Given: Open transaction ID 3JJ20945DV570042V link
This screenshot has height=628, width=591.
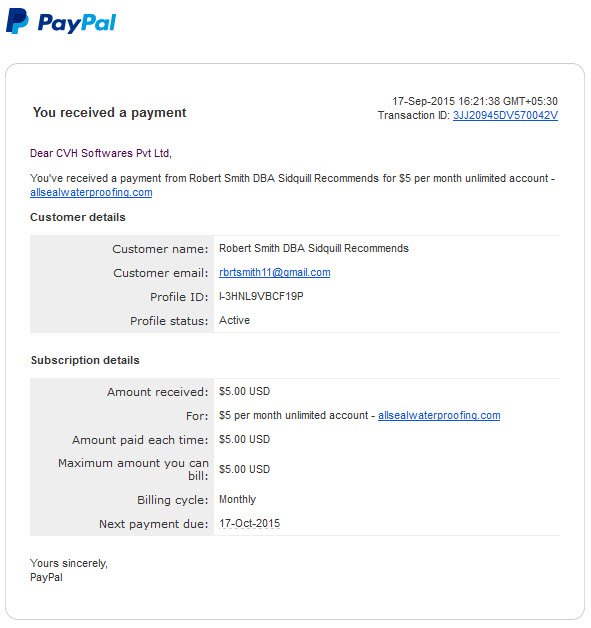Looking at the screenshot, I should point(505,115).
